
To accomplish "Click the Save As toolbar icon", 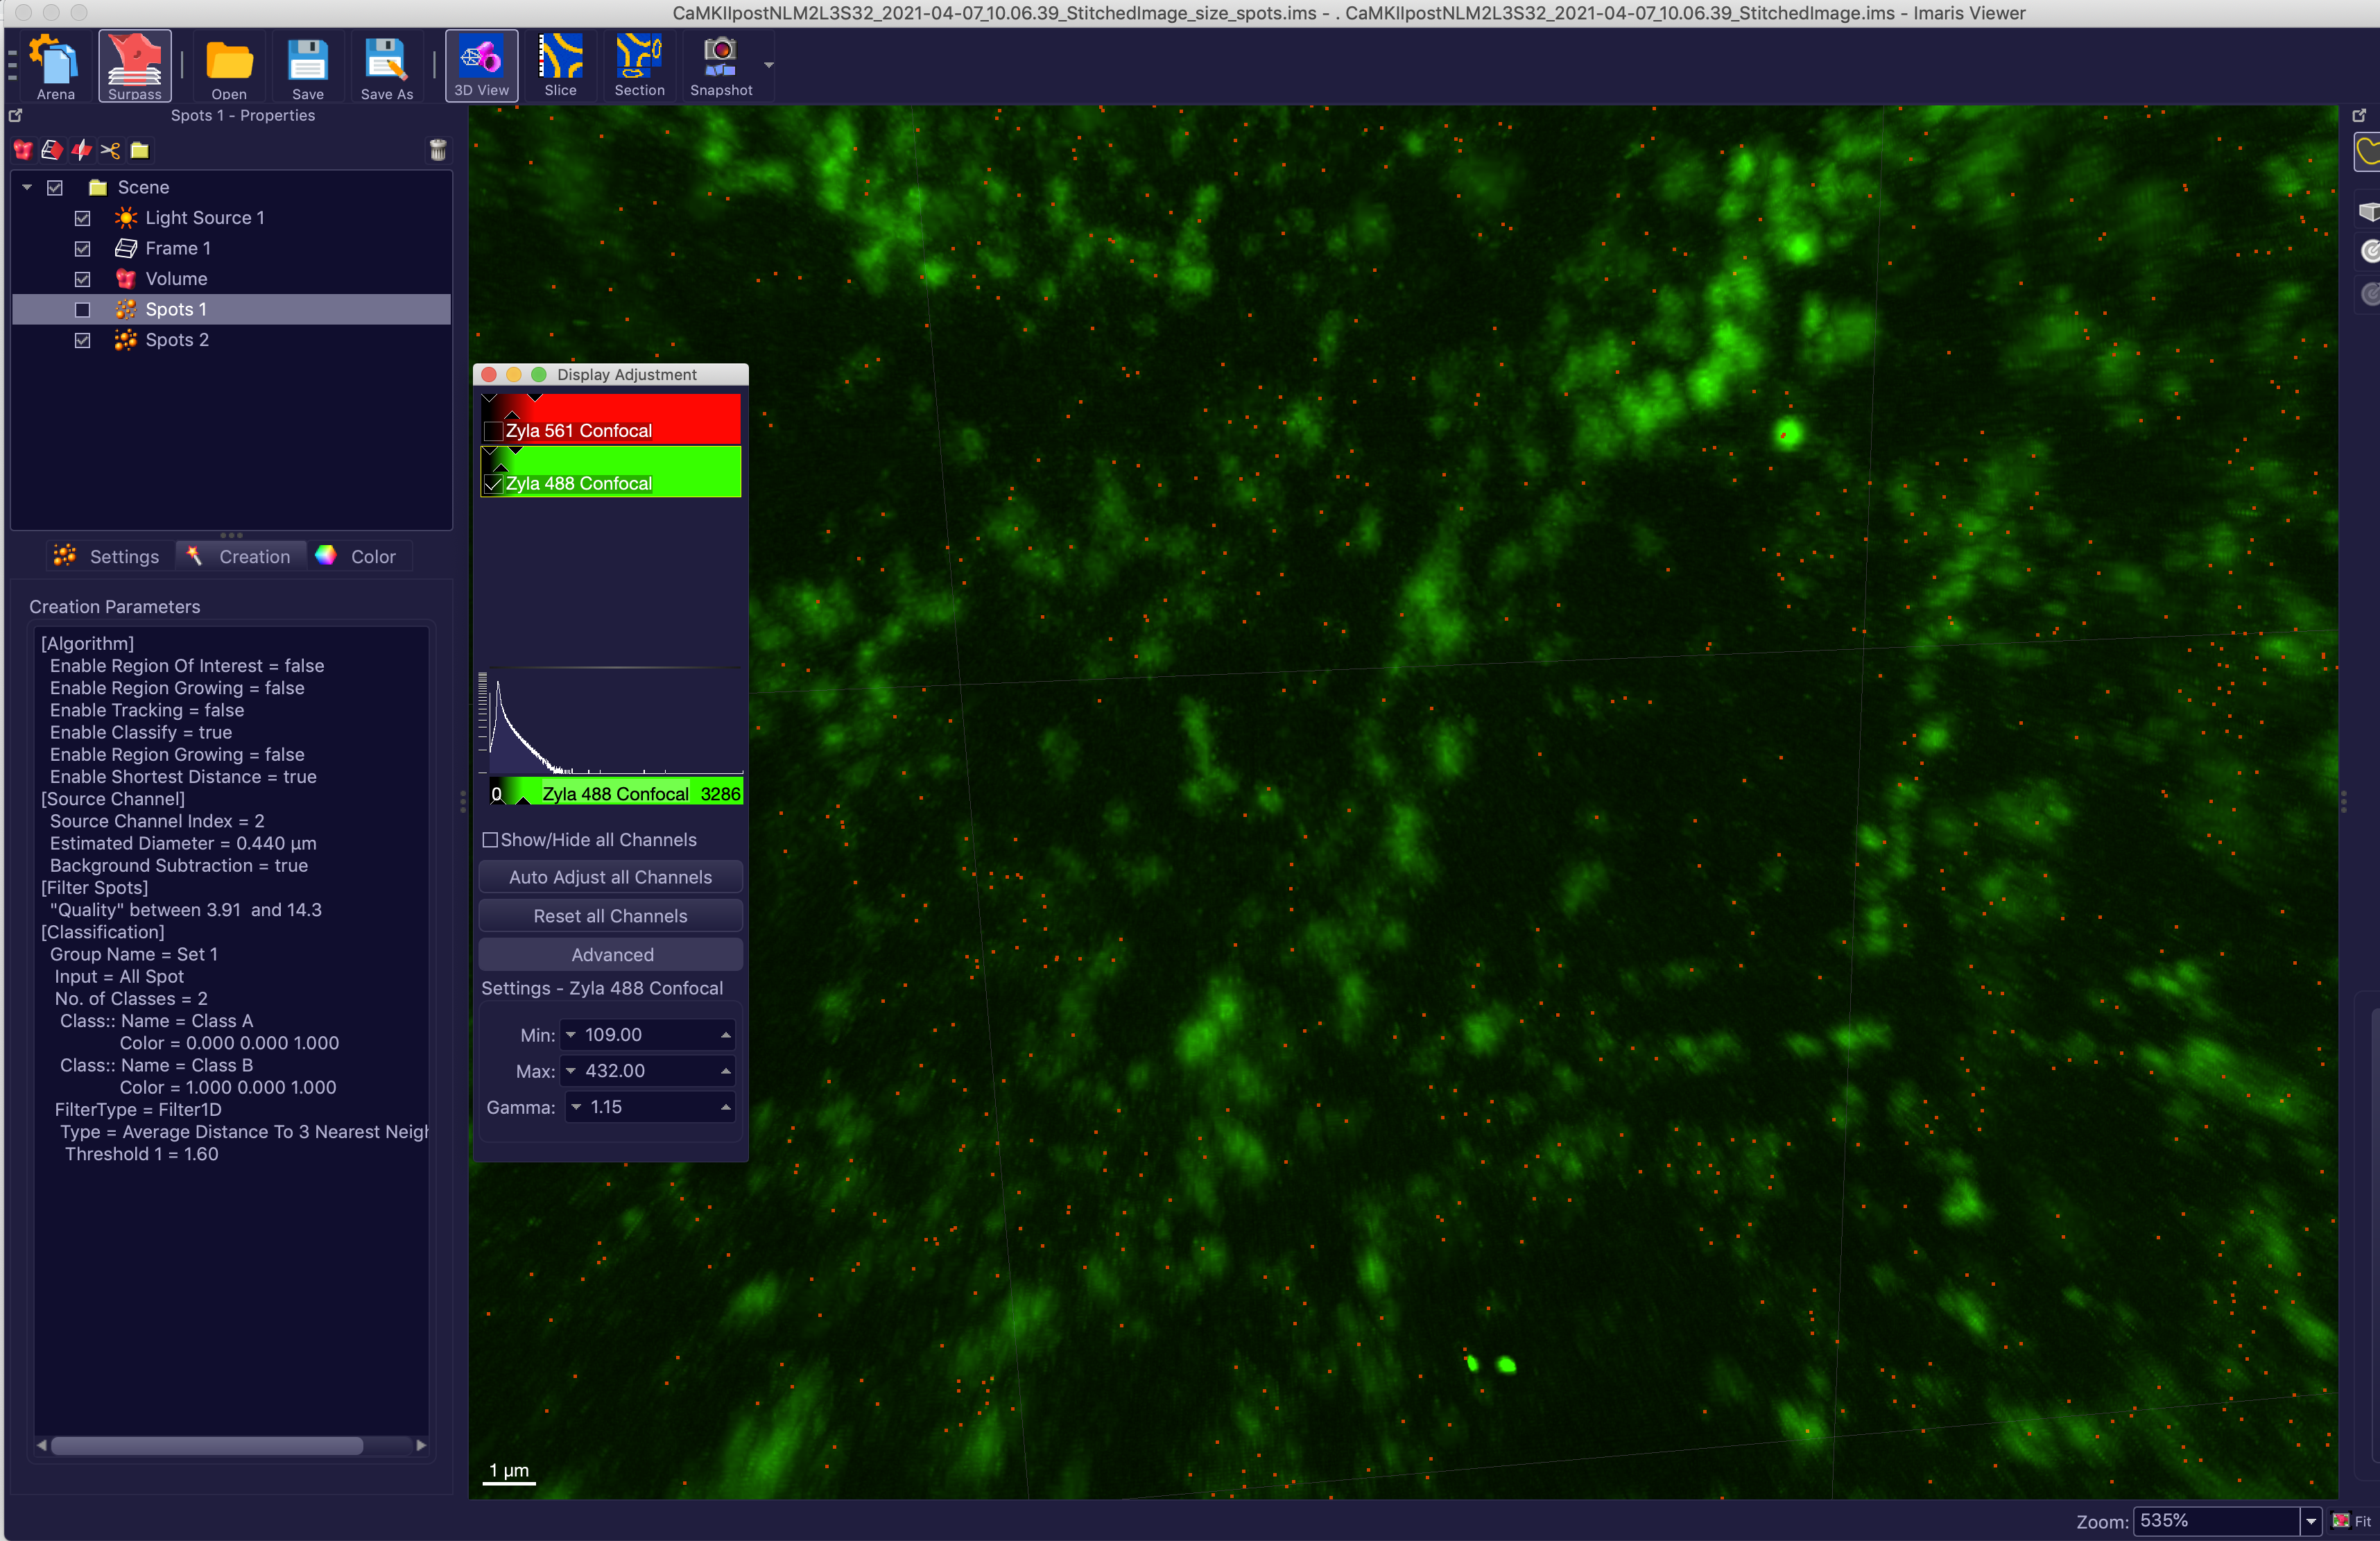I will pos(386,67).
